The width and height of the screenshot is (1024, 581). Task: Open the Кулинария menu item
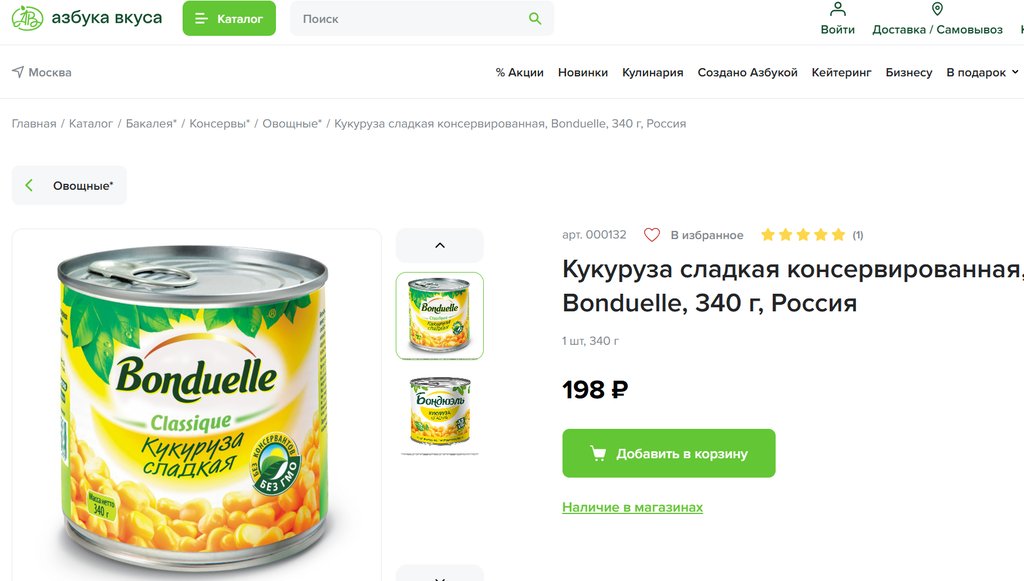coord(652,72)
